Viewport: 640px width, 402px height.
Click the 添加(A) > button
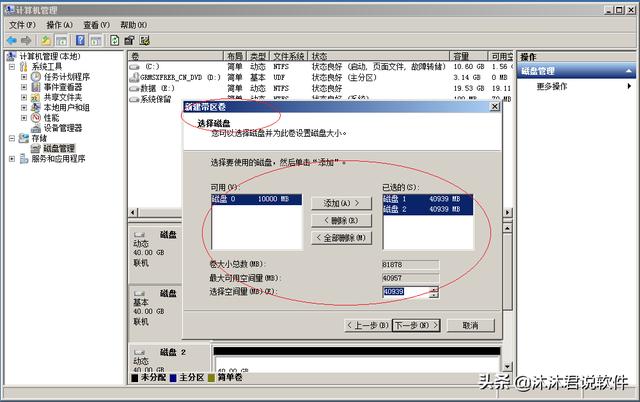[341, 203]
